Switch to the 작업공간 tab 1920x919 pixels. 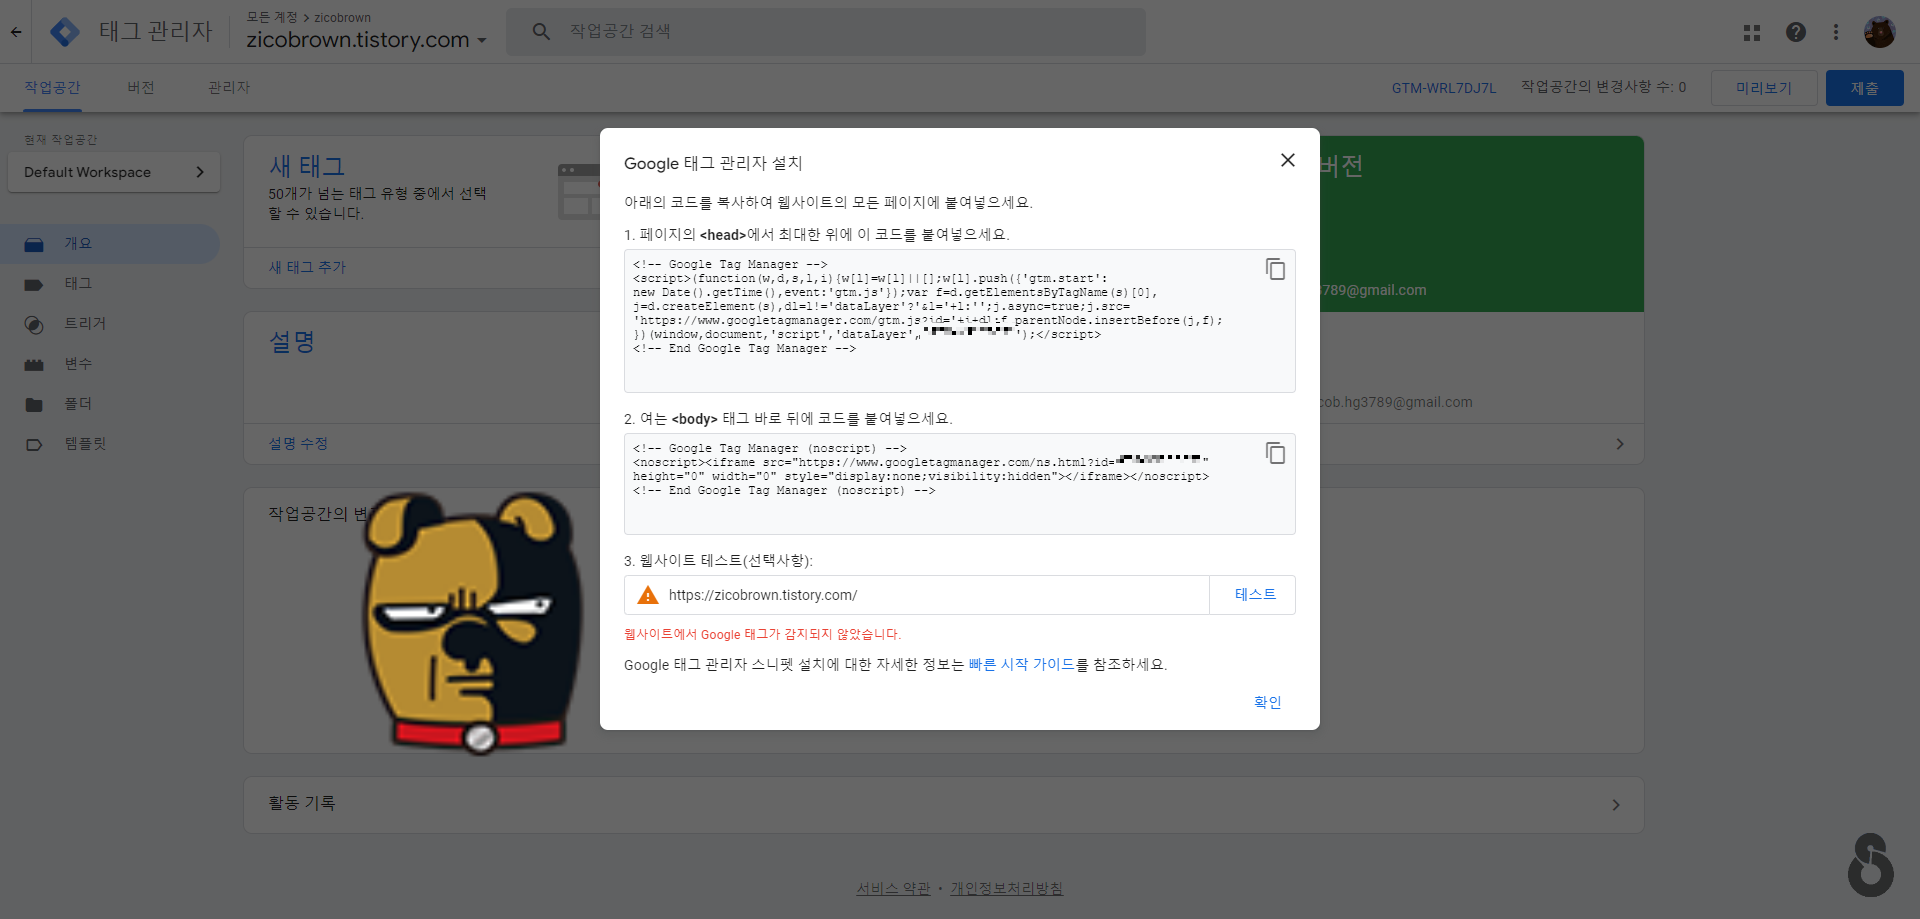(52, 88)
